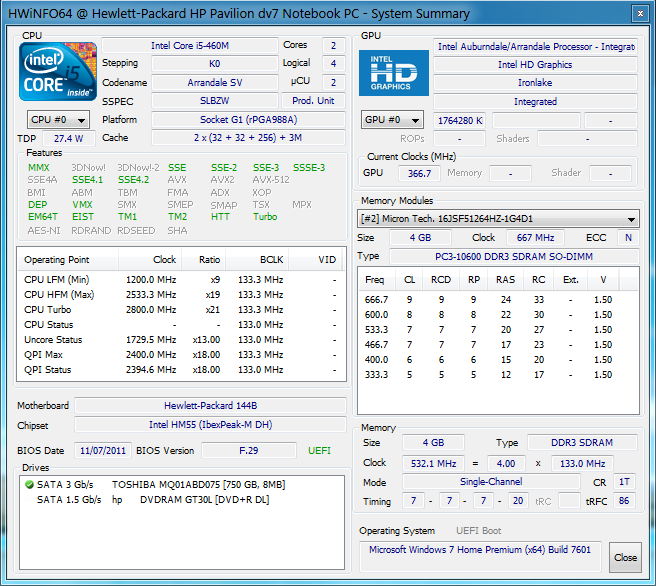This screenshot has width=656, height=586.
Task: Select the CPU Status row
Action: [181, 325]
